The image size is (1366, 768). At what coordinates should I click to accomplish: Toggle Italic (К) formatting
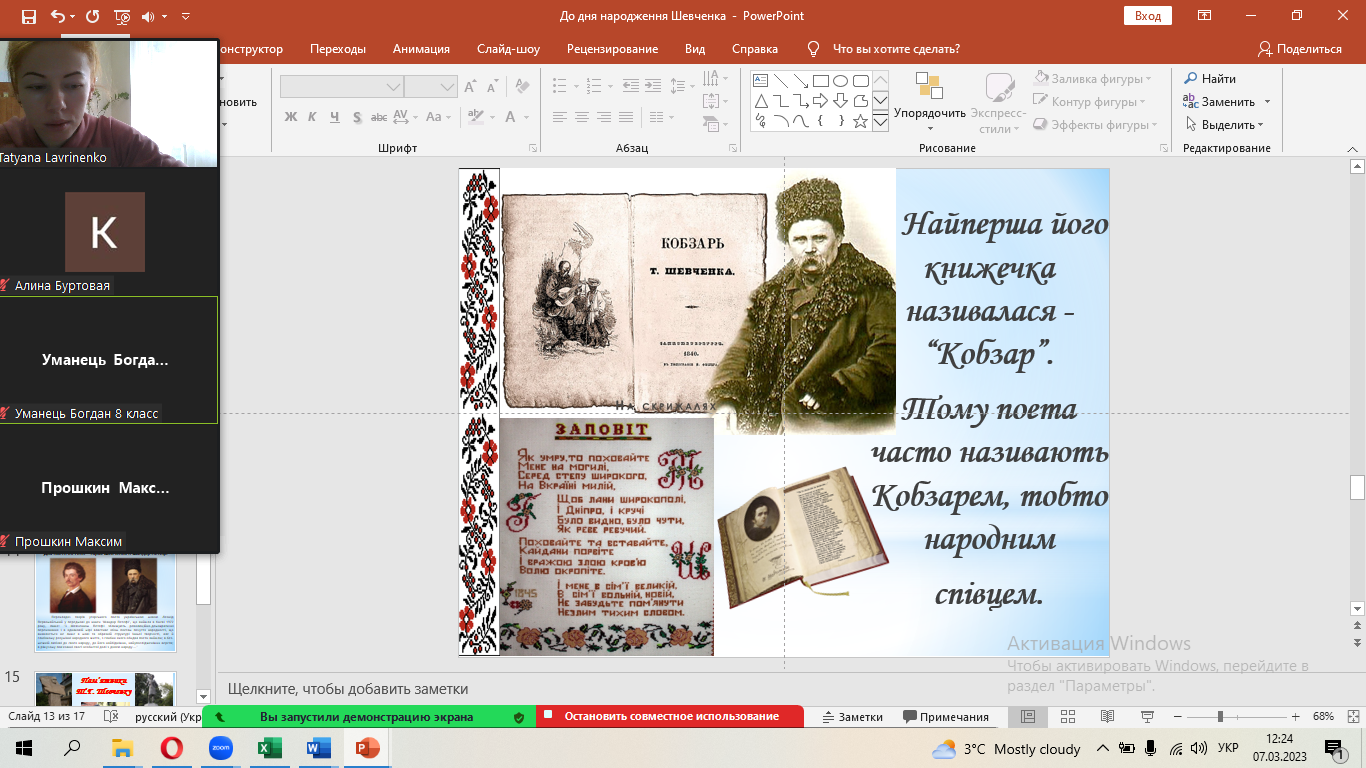(313, 117)
